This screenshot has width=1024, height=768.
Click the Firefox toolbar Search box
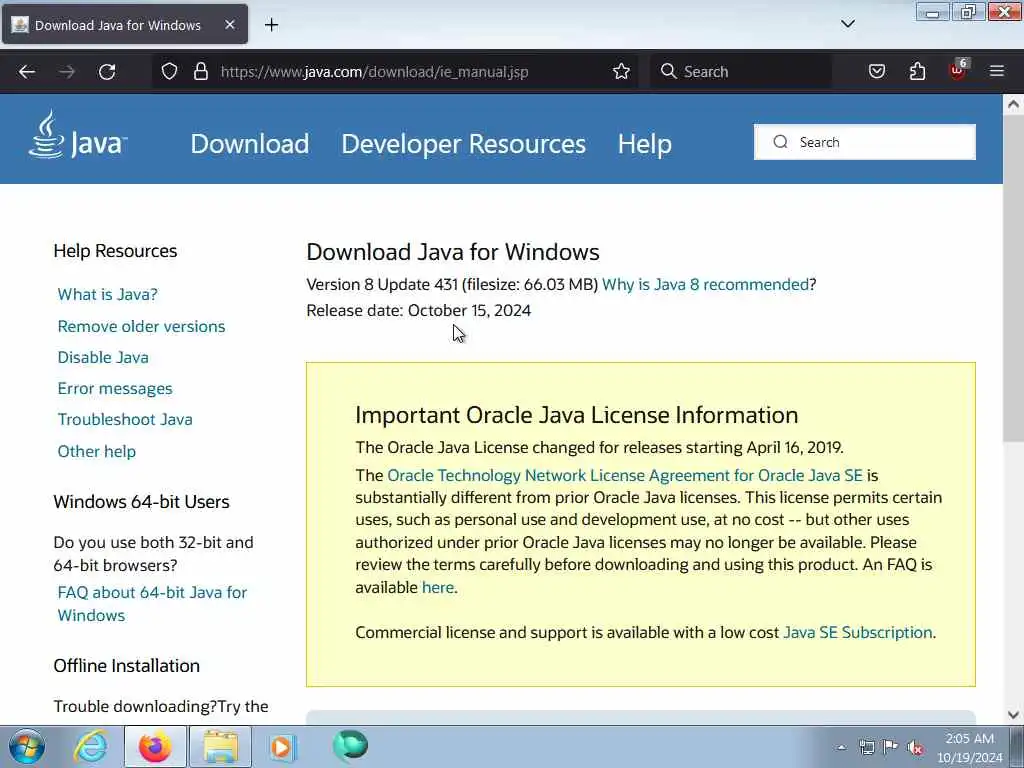point(741,72)
